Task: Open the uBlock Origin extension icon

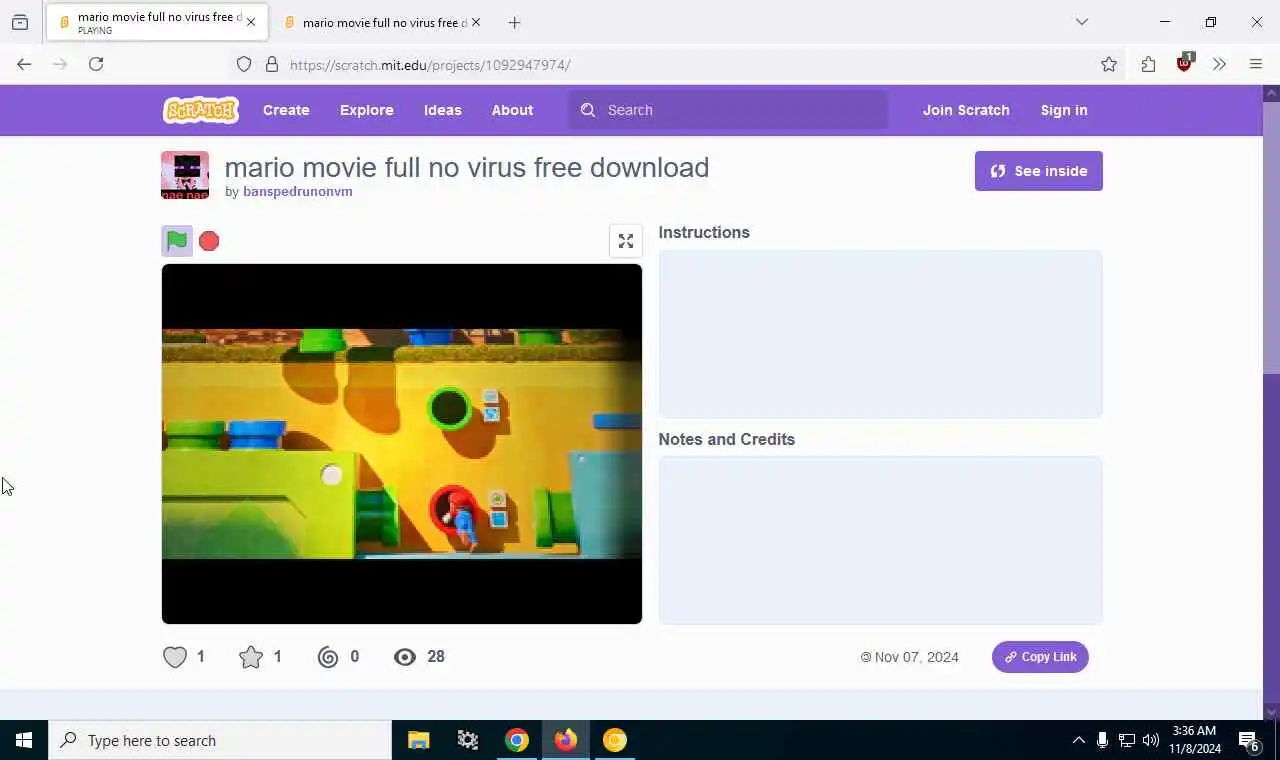Action: coord(1185,63)
